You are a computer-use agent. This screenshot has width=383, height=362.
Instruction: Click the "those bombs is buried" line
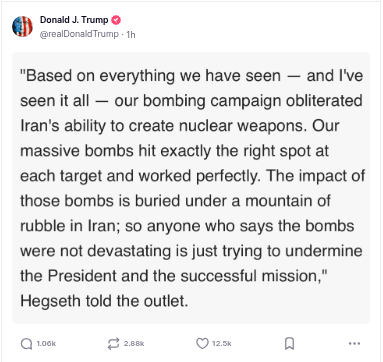click(x=175, y=201)
